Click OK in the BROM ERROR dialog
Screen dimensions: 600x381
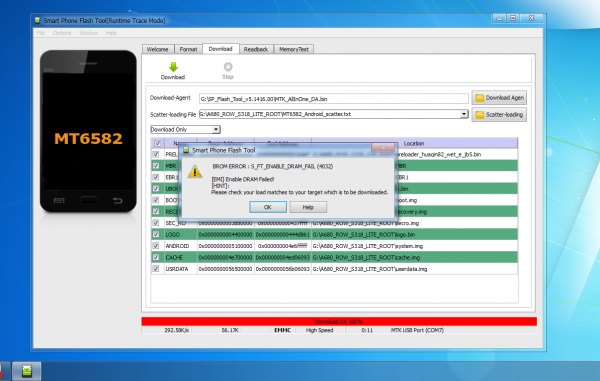[x=268, y=207]
